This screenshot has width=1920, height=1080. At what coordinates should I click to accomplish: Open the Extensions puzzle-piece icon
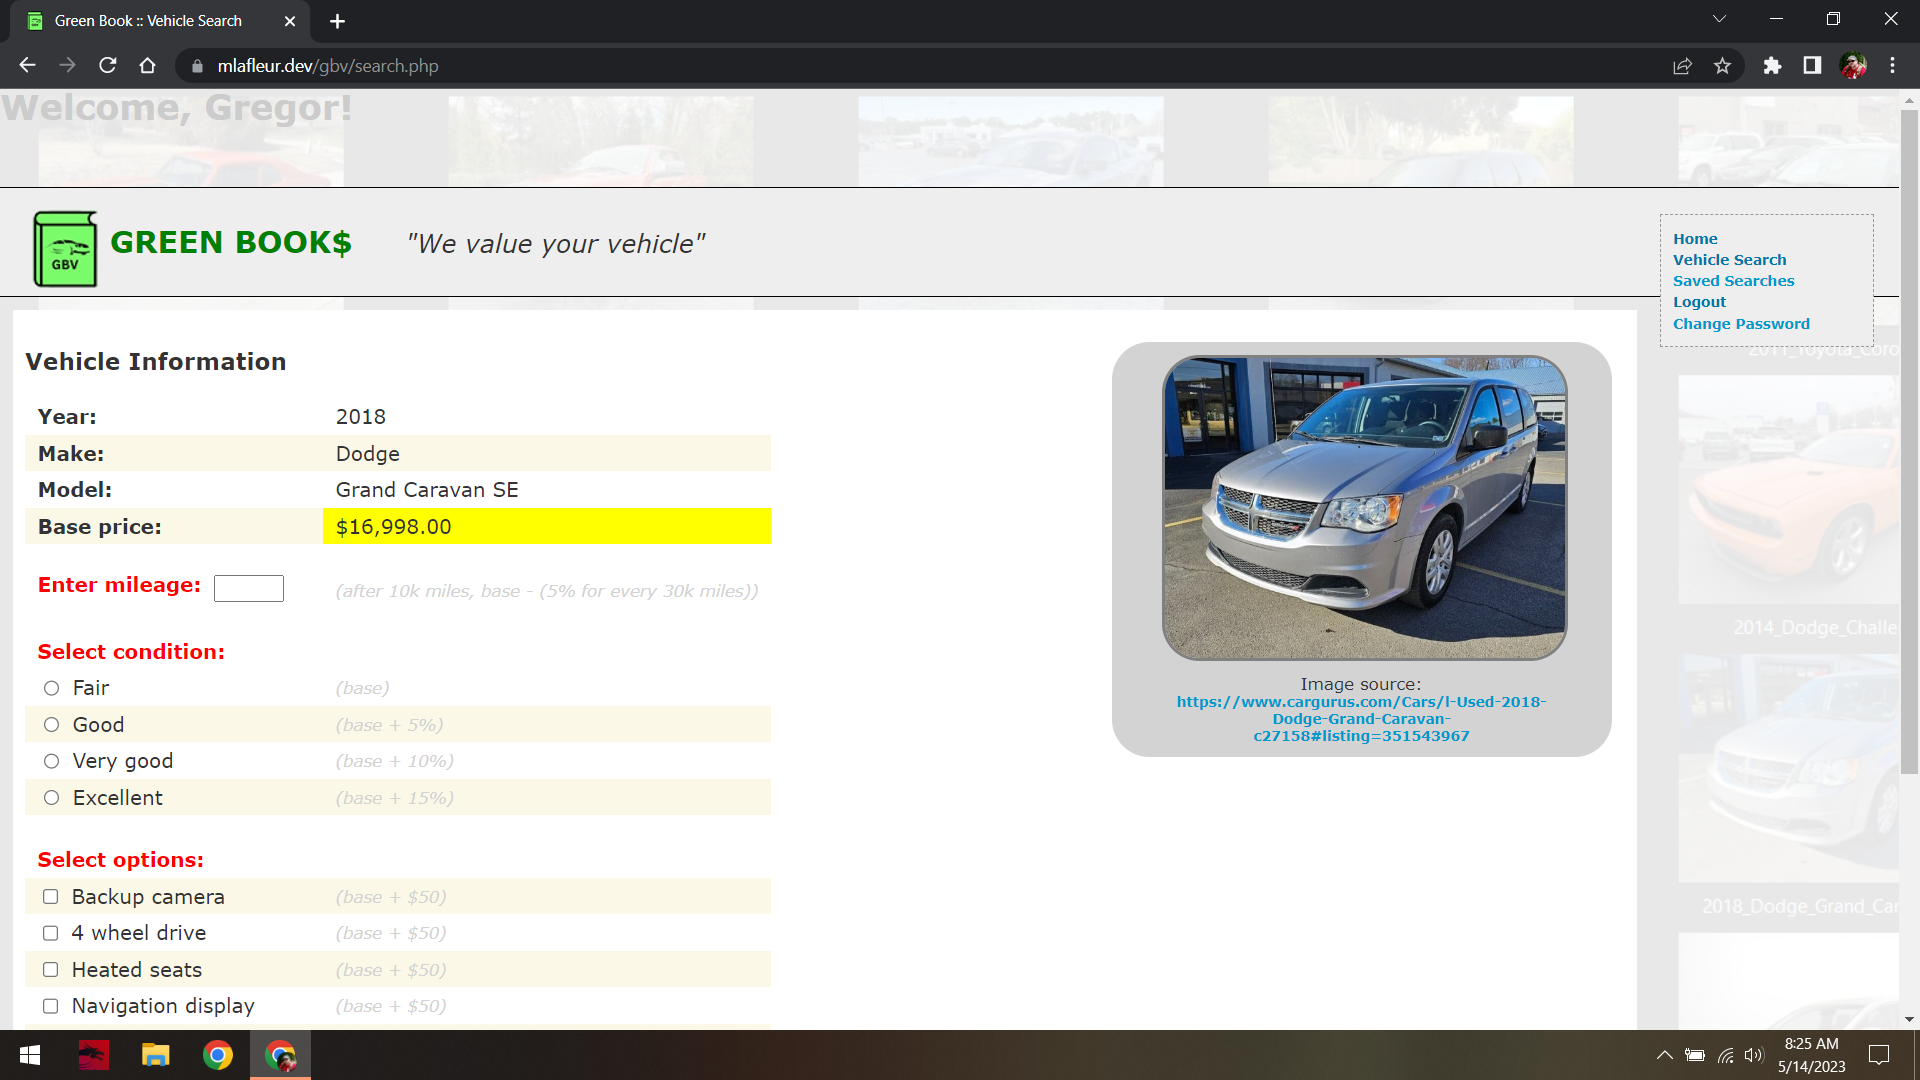tap(1772, 66)
